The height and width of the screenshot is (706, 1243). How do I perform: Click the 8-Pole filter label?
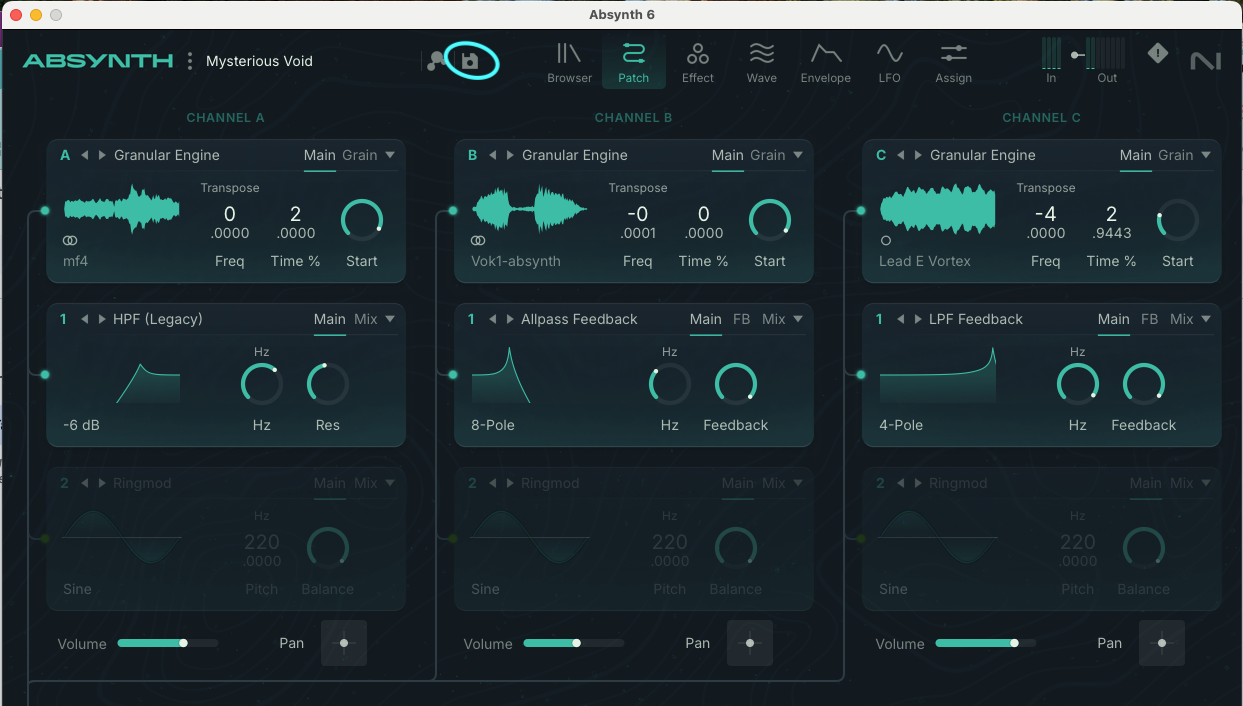point(493,425)
